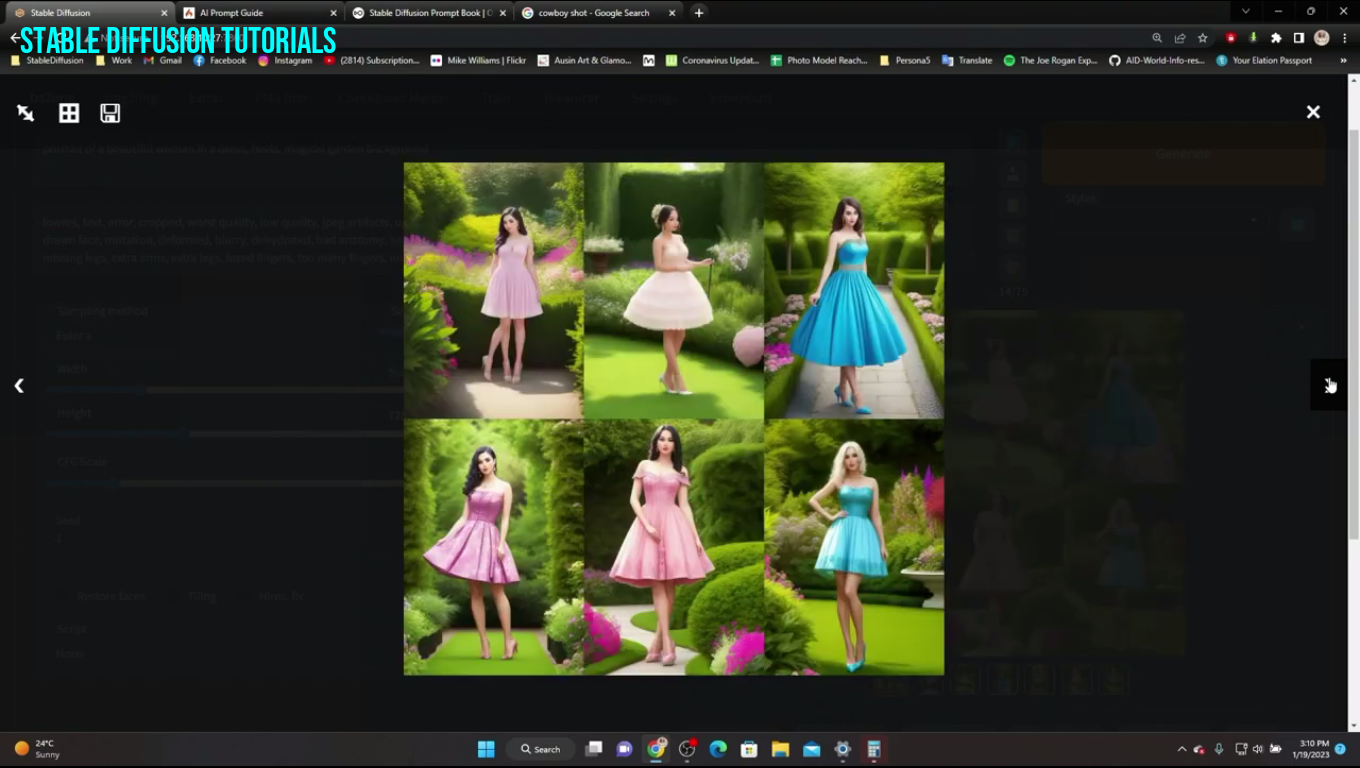Close the cowboy shot Google Search tab
The image size is (1360, 768).
point(671,13)
